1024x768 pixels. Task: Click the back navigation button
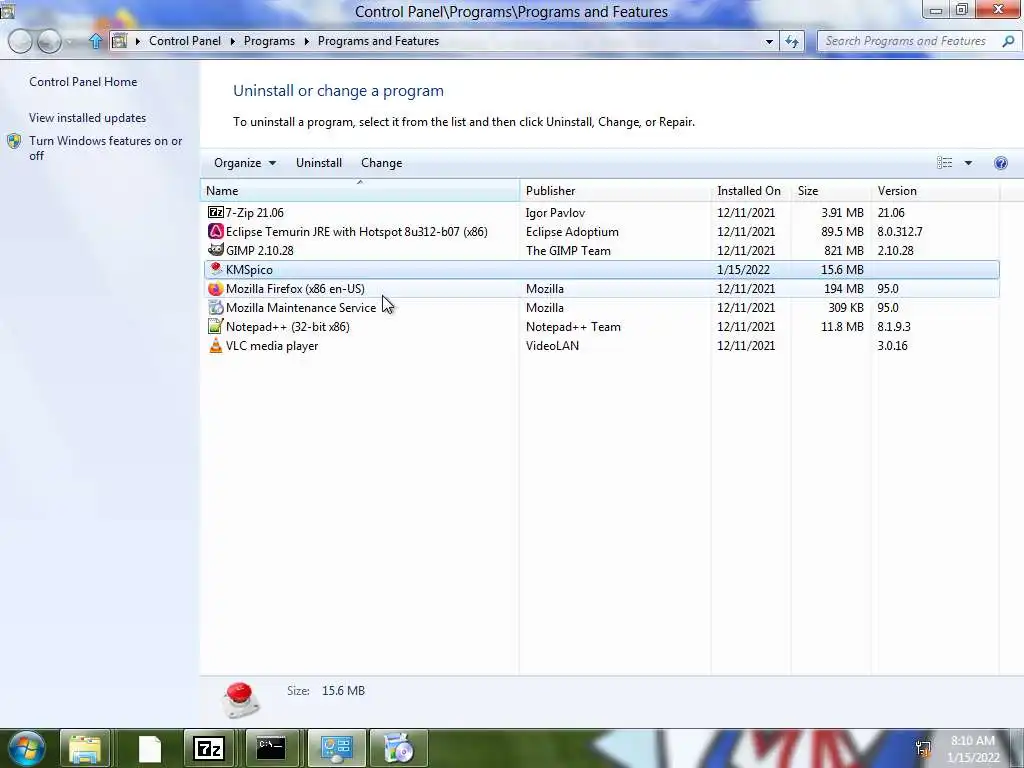pyautogui.click(x=20, y=41)
